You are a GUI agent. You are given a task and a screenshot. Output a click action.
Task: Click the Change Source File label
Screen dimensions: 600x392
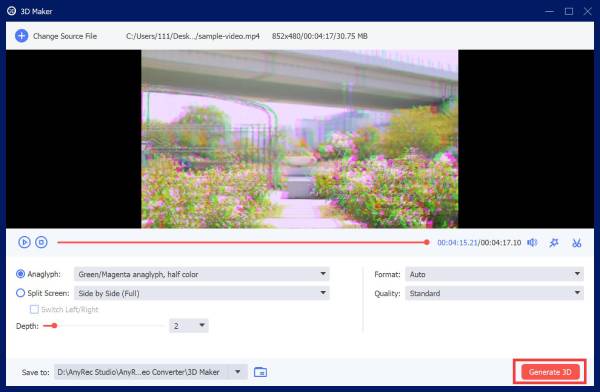(x=65, y=36)
